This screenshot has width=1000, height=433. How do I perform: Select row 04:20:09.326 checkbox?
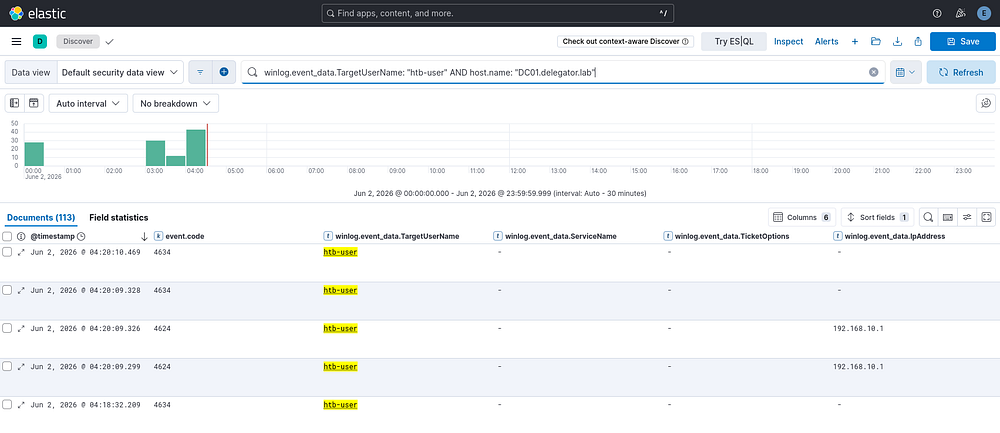(7, 328)
